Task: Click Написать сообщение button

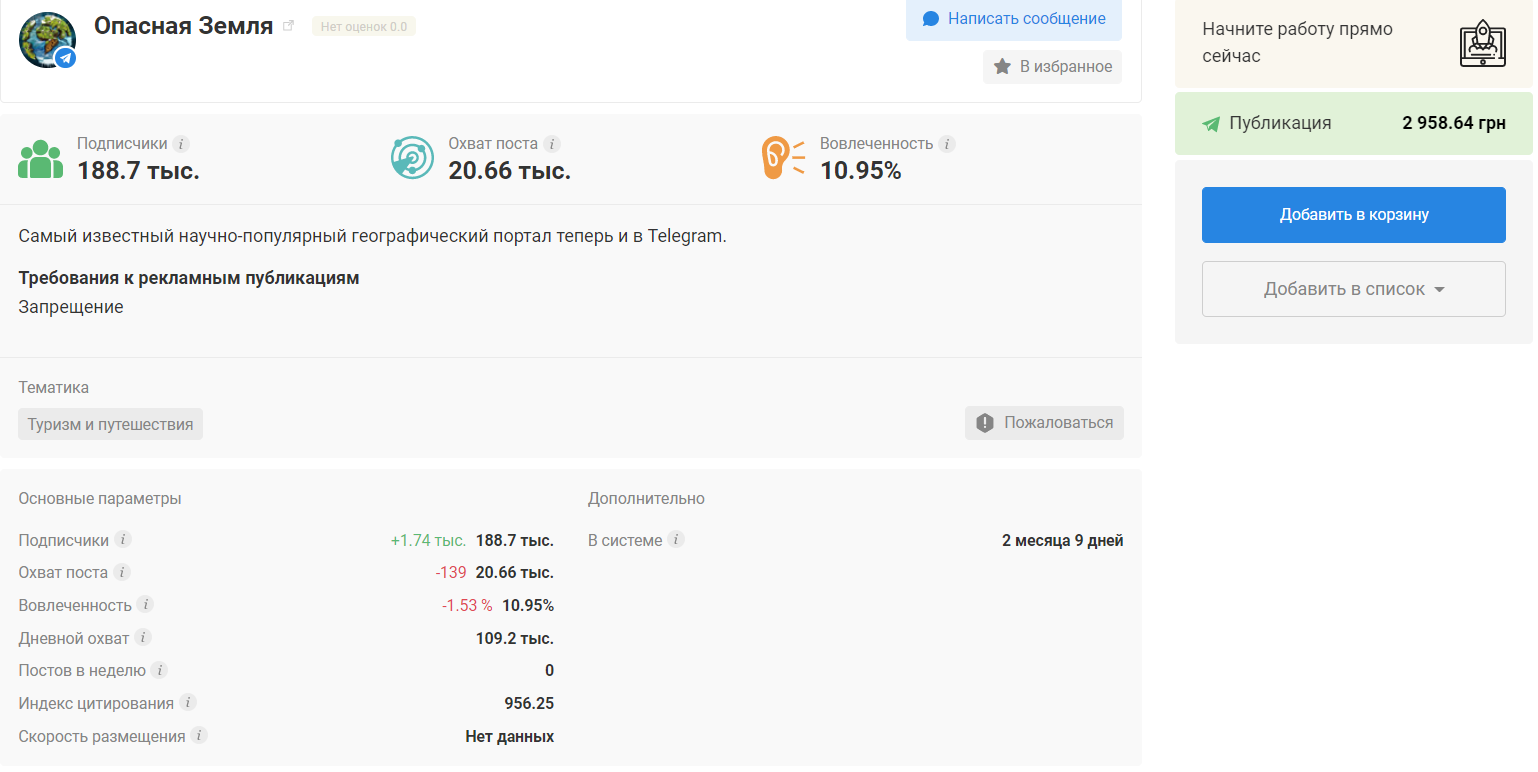Action: [x=1013, y=19]
